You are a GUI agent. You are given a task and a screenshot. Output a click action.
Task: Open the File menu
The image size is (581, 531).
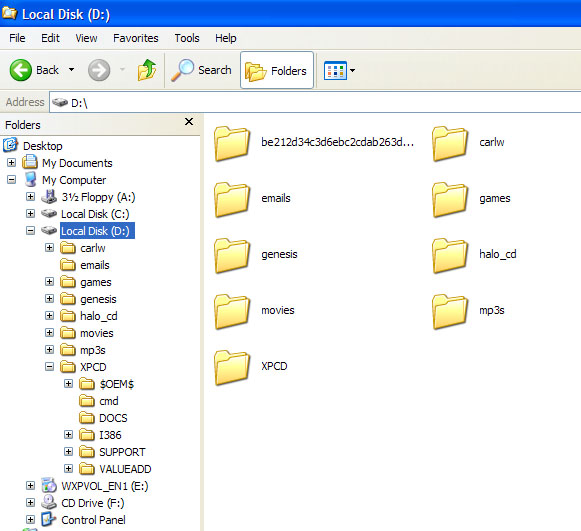click(x=17, y=38)
